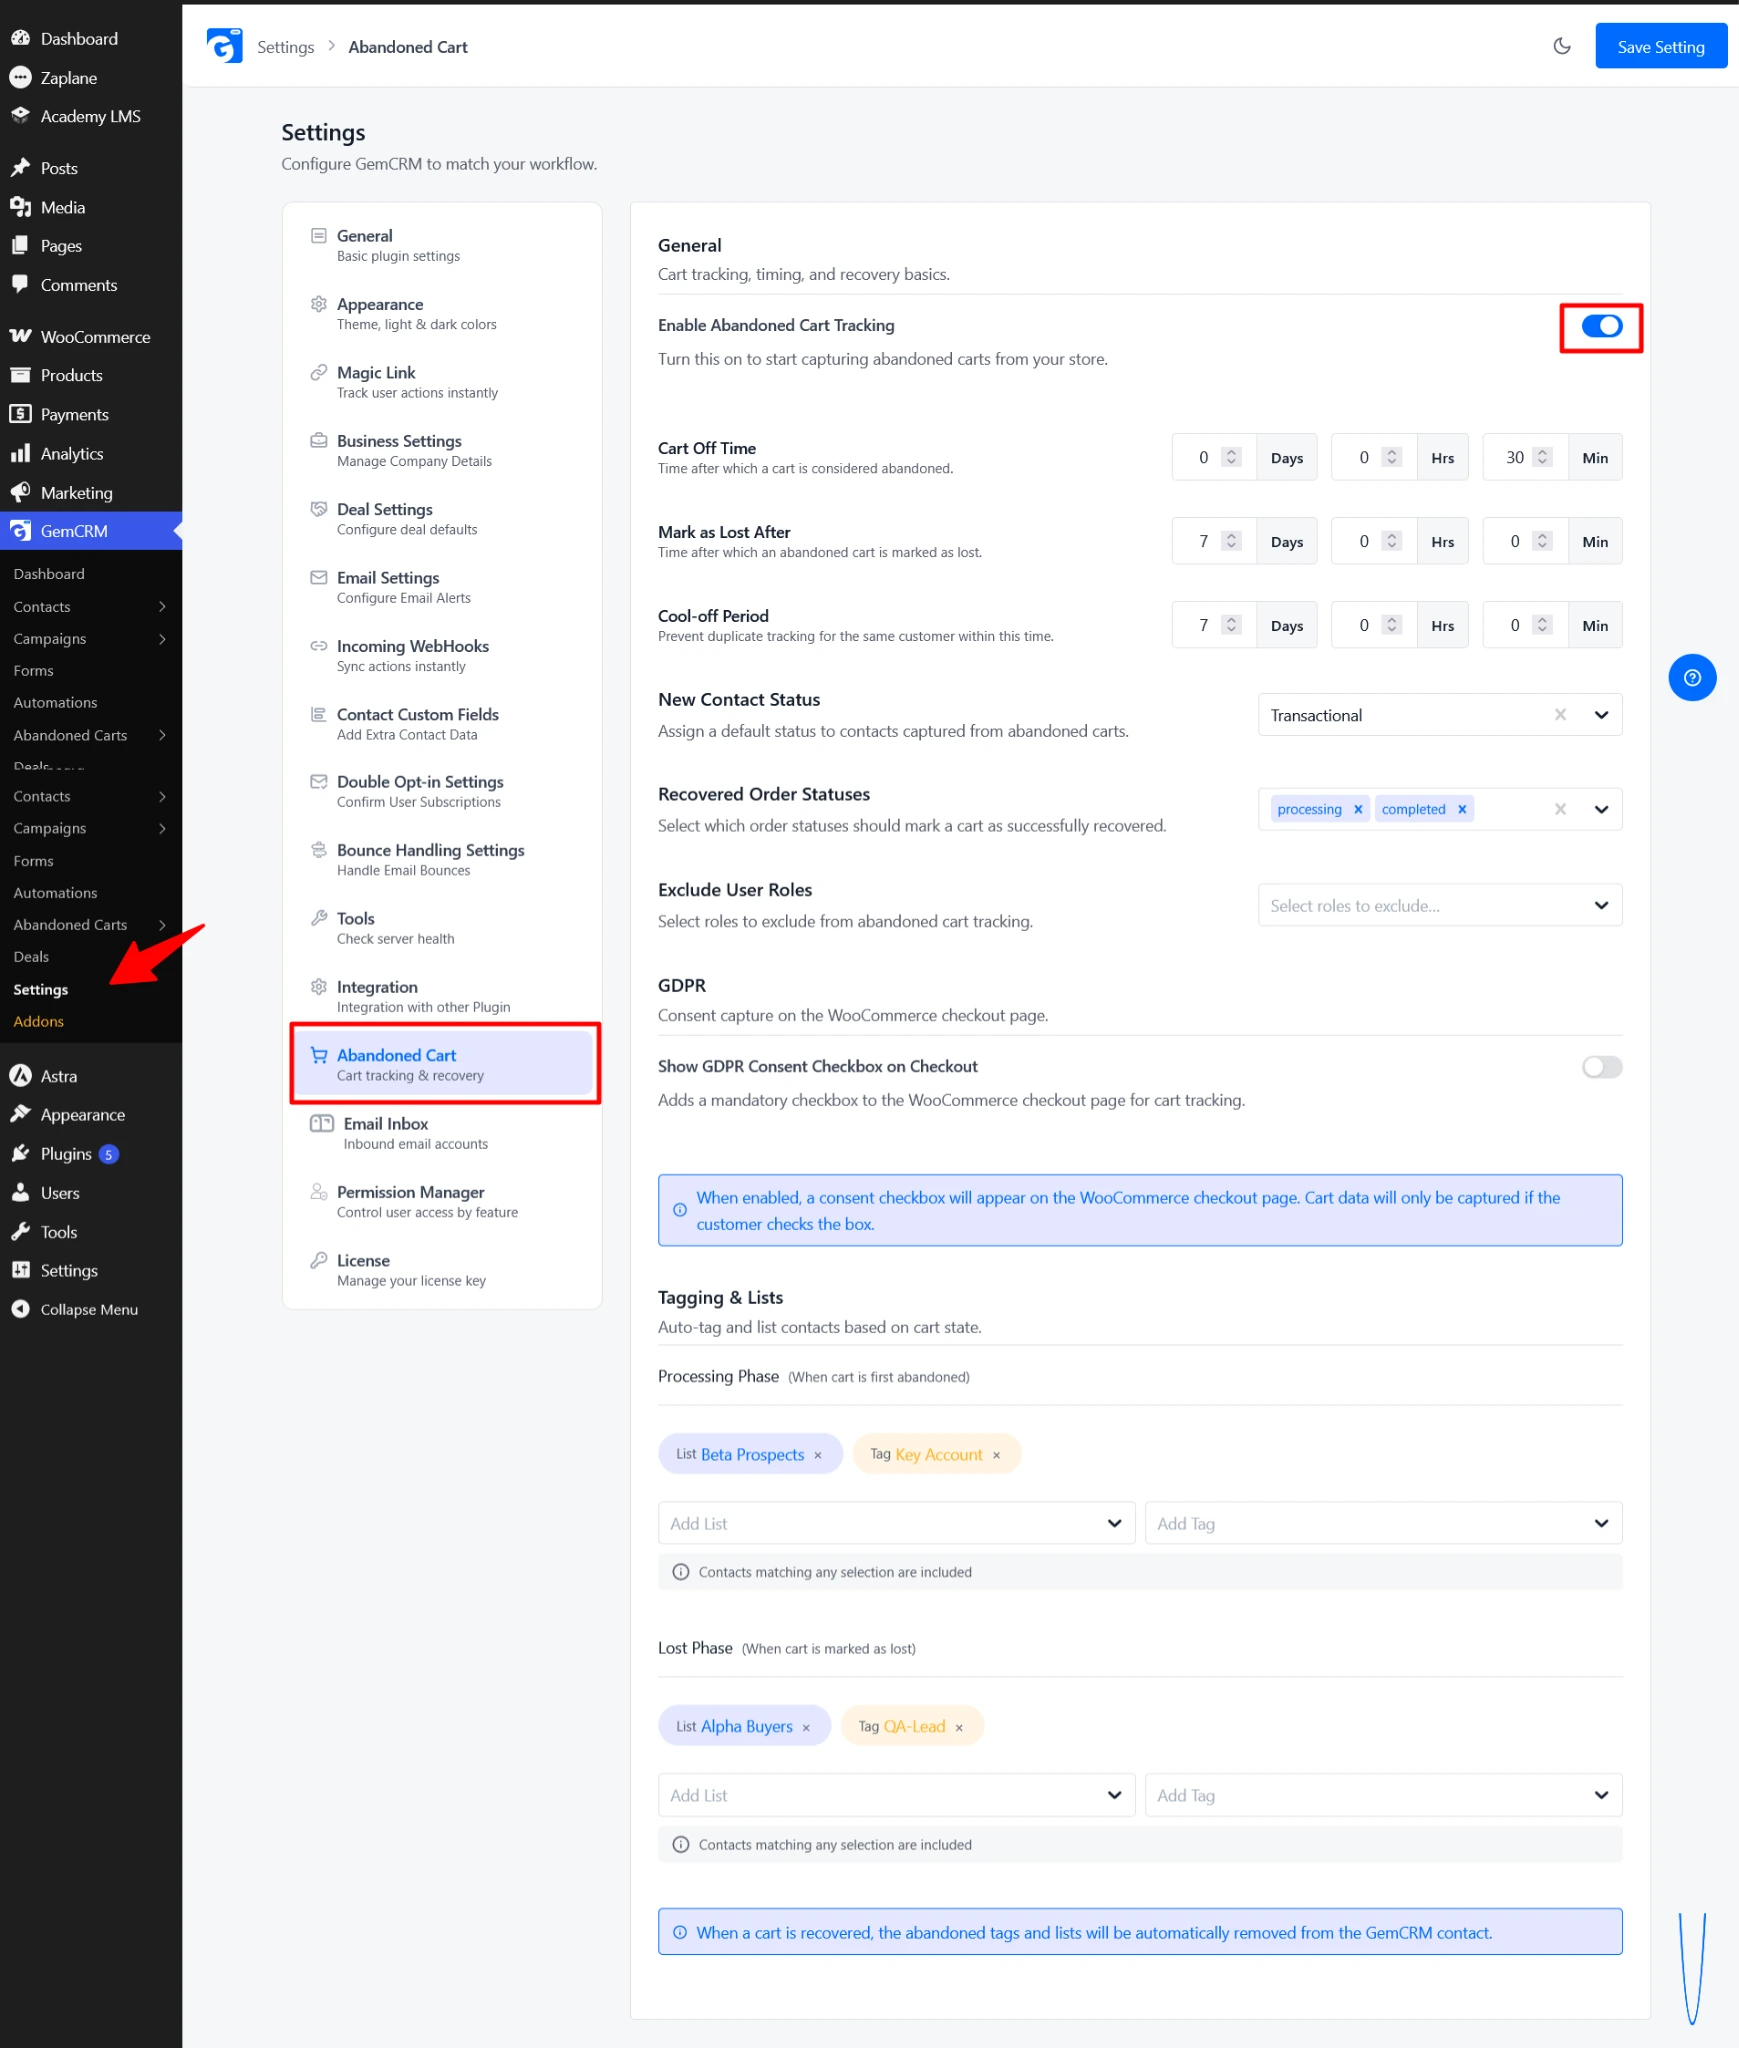Open the Double Opt-in Settings tab

tap(442, 792)
